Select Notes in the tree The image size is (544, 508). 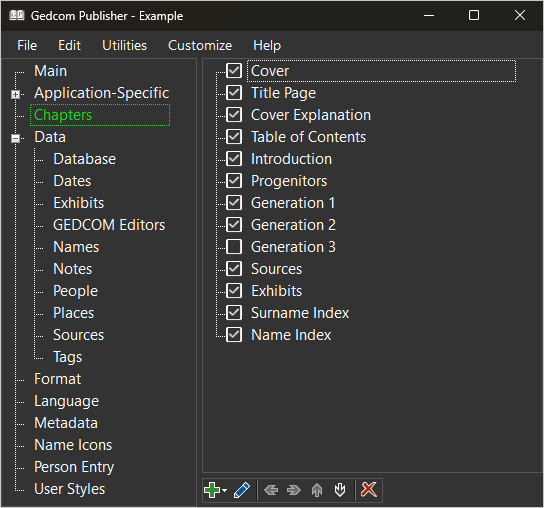[73, 269]
